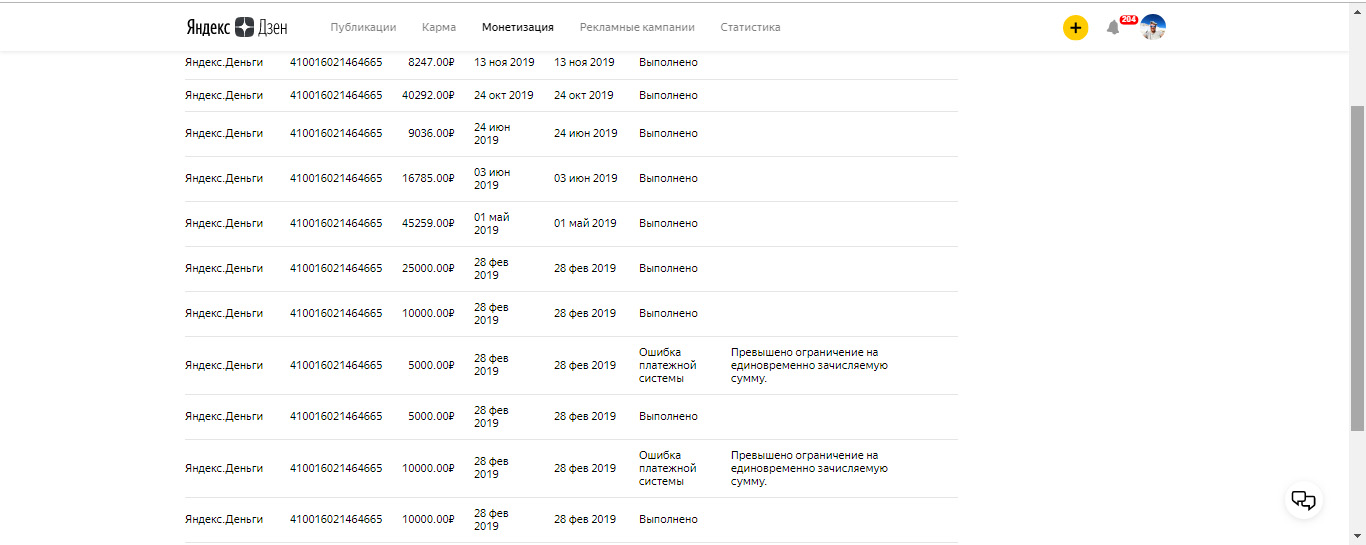
Task: Open the support chat bubble icon
Action: tap(1303, 500)
